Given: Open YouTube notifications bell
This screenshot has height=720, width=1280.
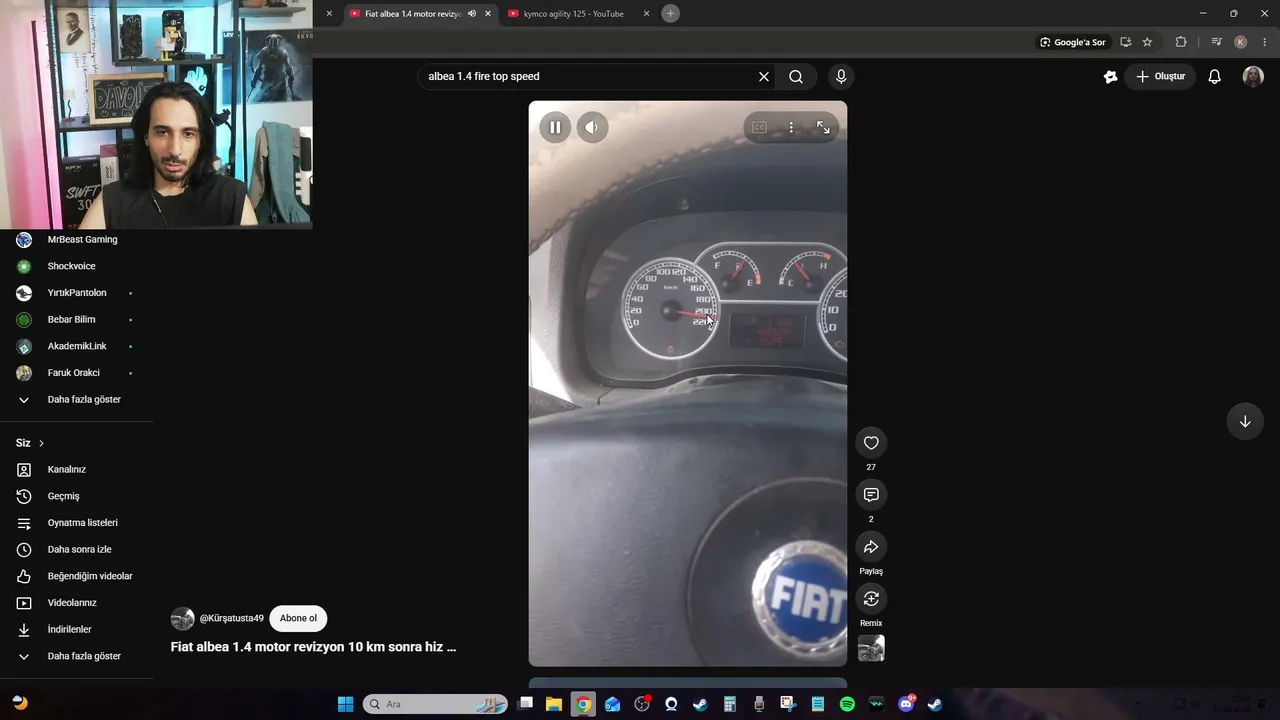Looking at the screenshot, I should tap(1215, 77).
